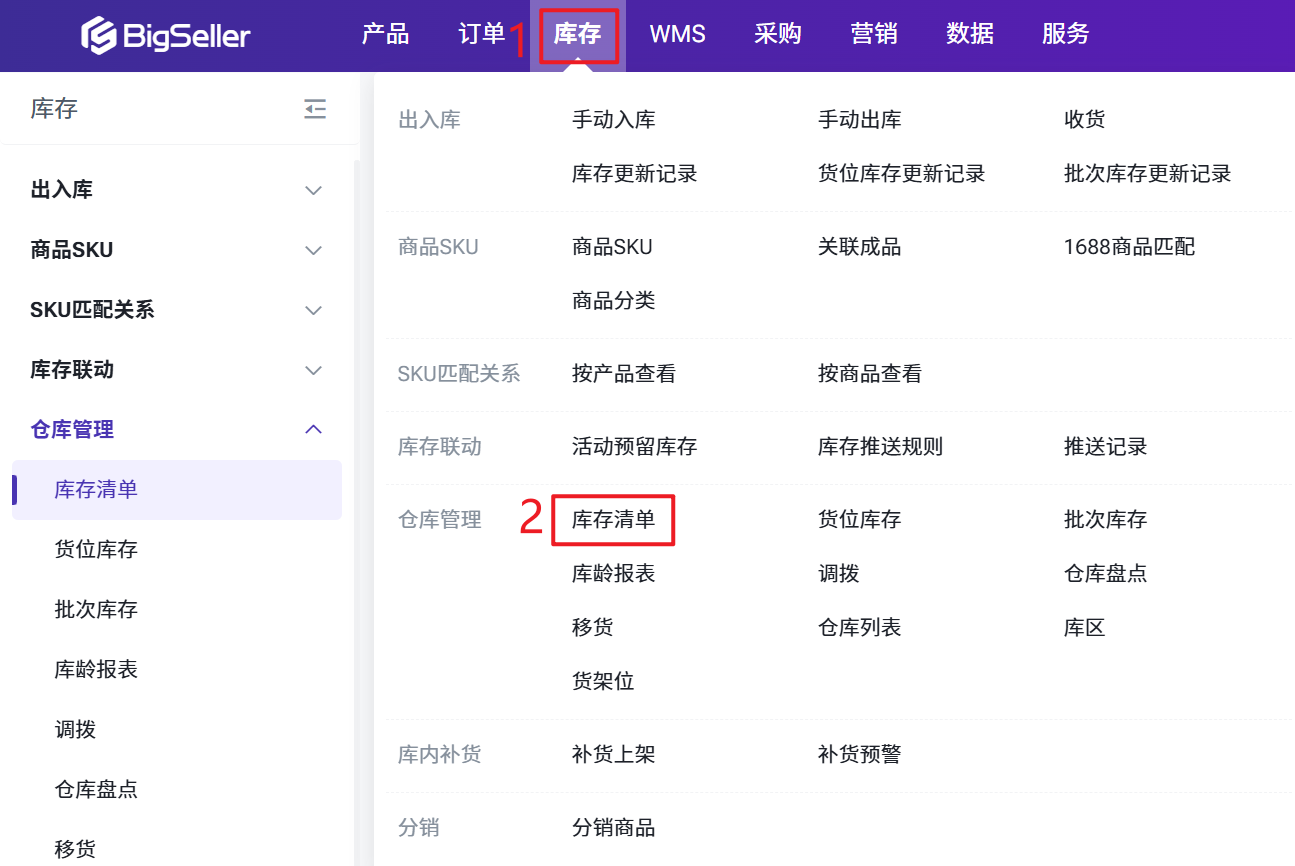
Task: Select 库存清单 in the dropdown menu
Action: click(613, 520)
